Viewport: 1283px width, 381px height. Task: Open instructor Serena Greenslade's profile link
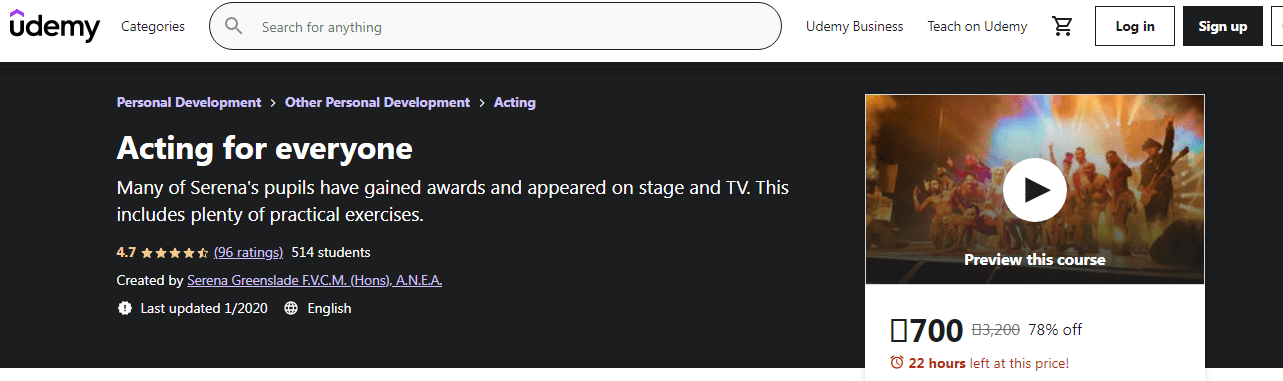click(x=314, y=280)
